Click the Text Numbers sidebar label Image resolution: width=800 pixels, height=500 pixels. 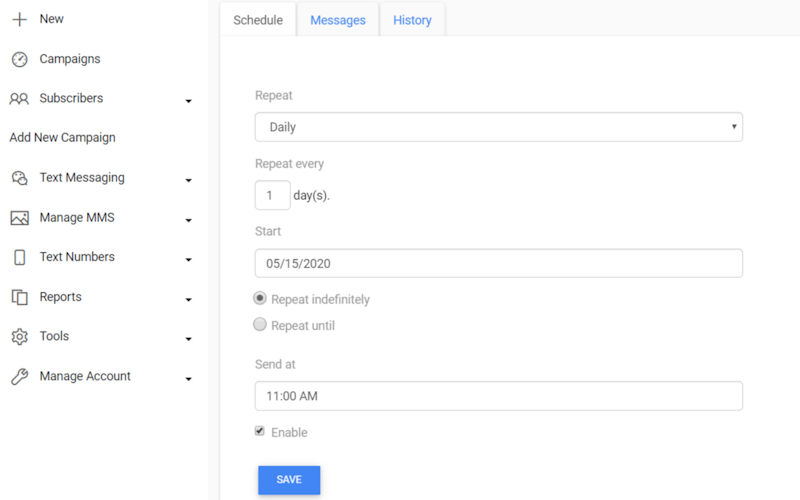tap(77, 257)
